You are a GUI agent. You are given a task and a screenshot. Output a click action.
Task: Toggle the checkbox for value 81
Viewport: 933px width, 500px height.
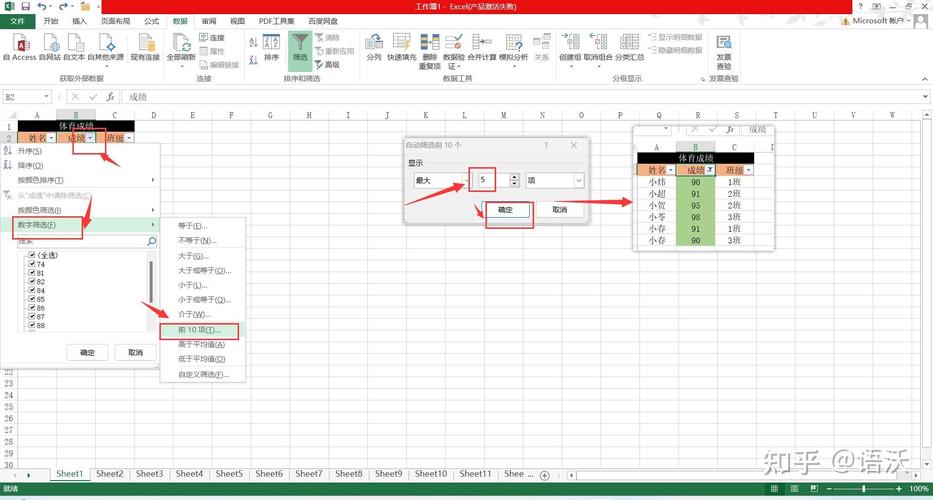pos(32,273)
